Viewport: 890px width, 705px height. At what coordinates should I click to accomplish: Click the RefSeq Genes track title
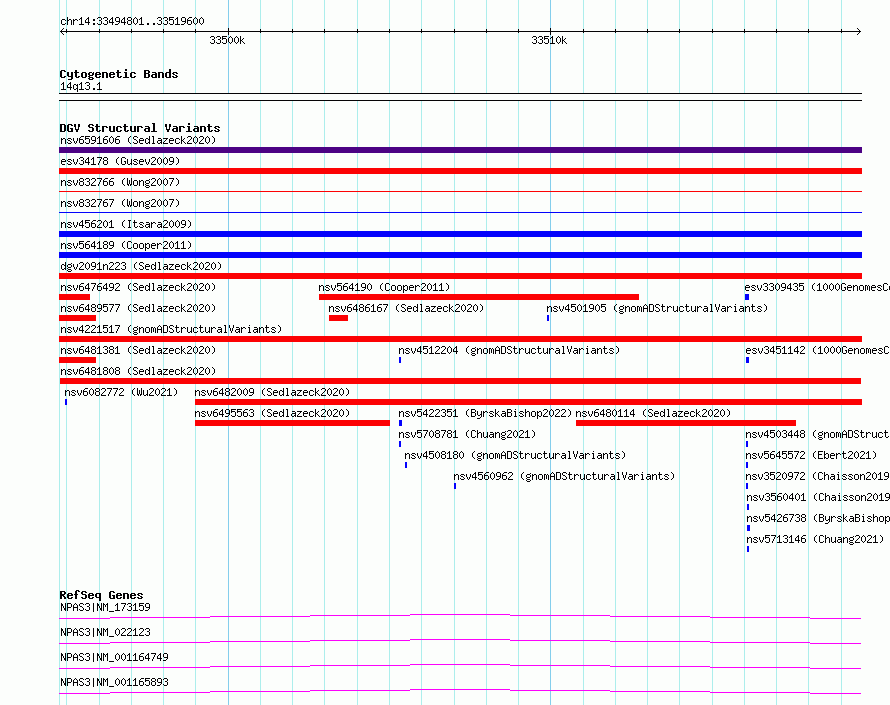pyautogui.click(x=101, y=595)
